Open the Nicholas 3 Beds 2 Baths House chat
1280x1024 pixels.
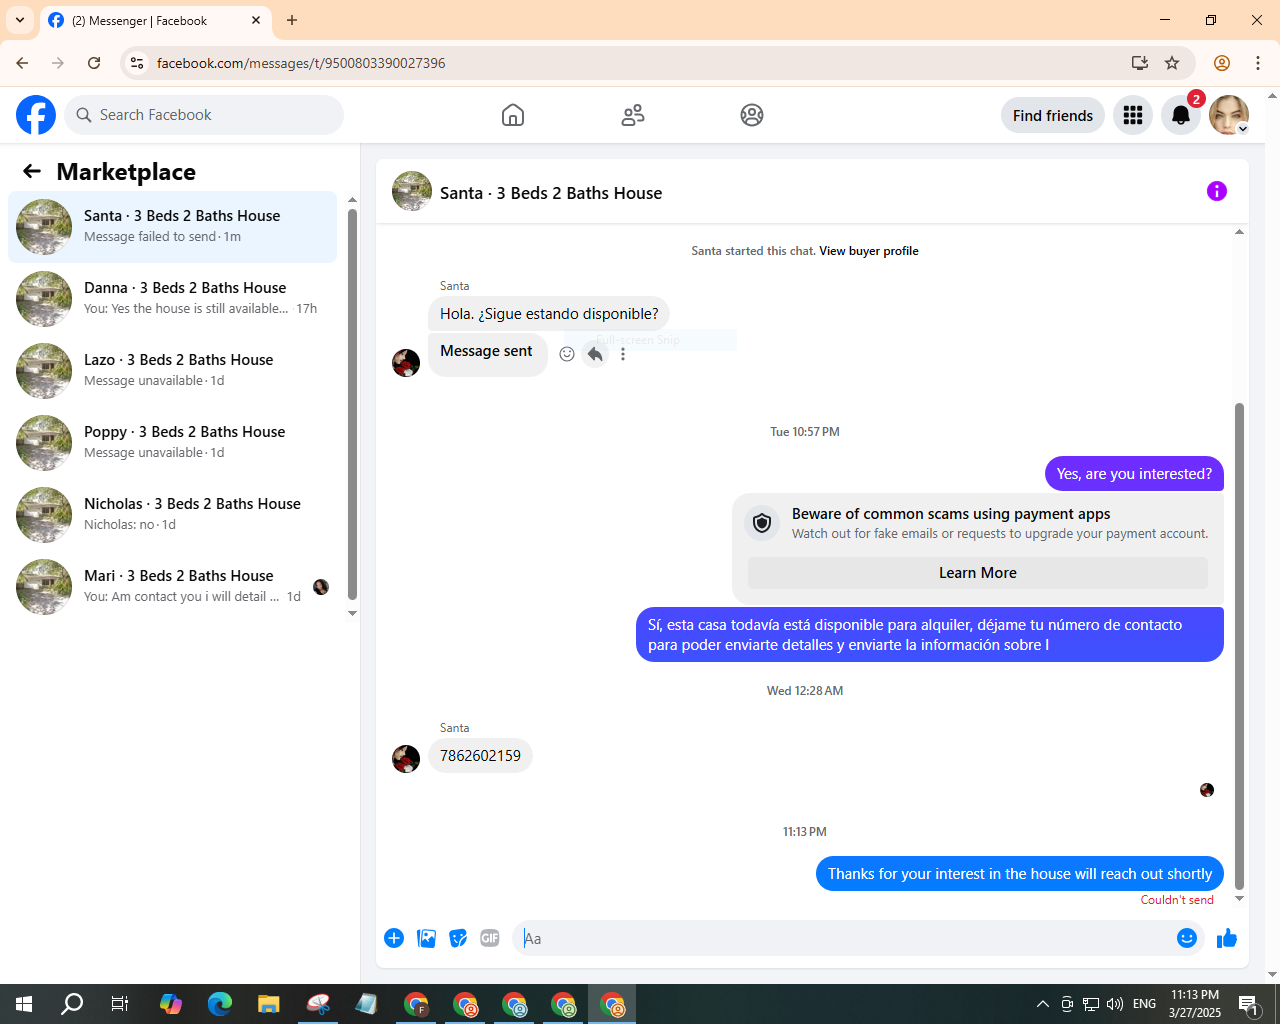(x=172, y=515)
